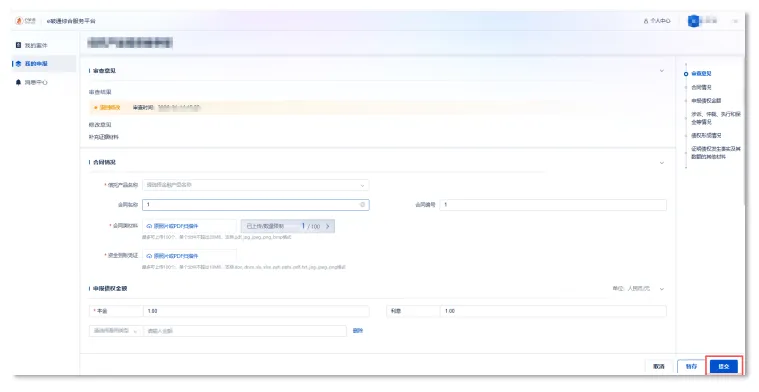Upload 资金到账凭证 scan file
Screen dimensions: 759x392
pyautogui.click(x=189, y=256)
